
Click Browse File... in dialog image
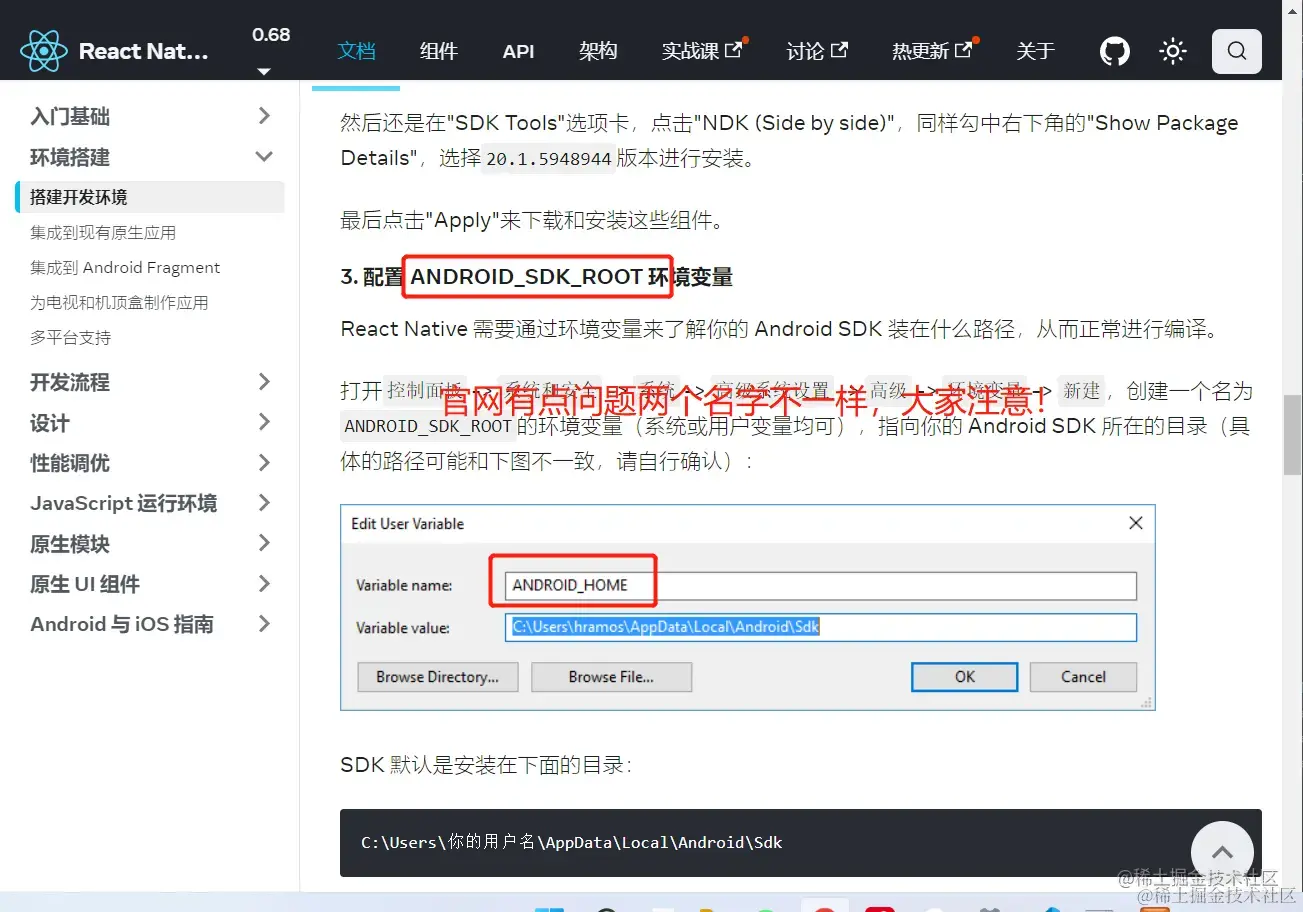[611, 677]
